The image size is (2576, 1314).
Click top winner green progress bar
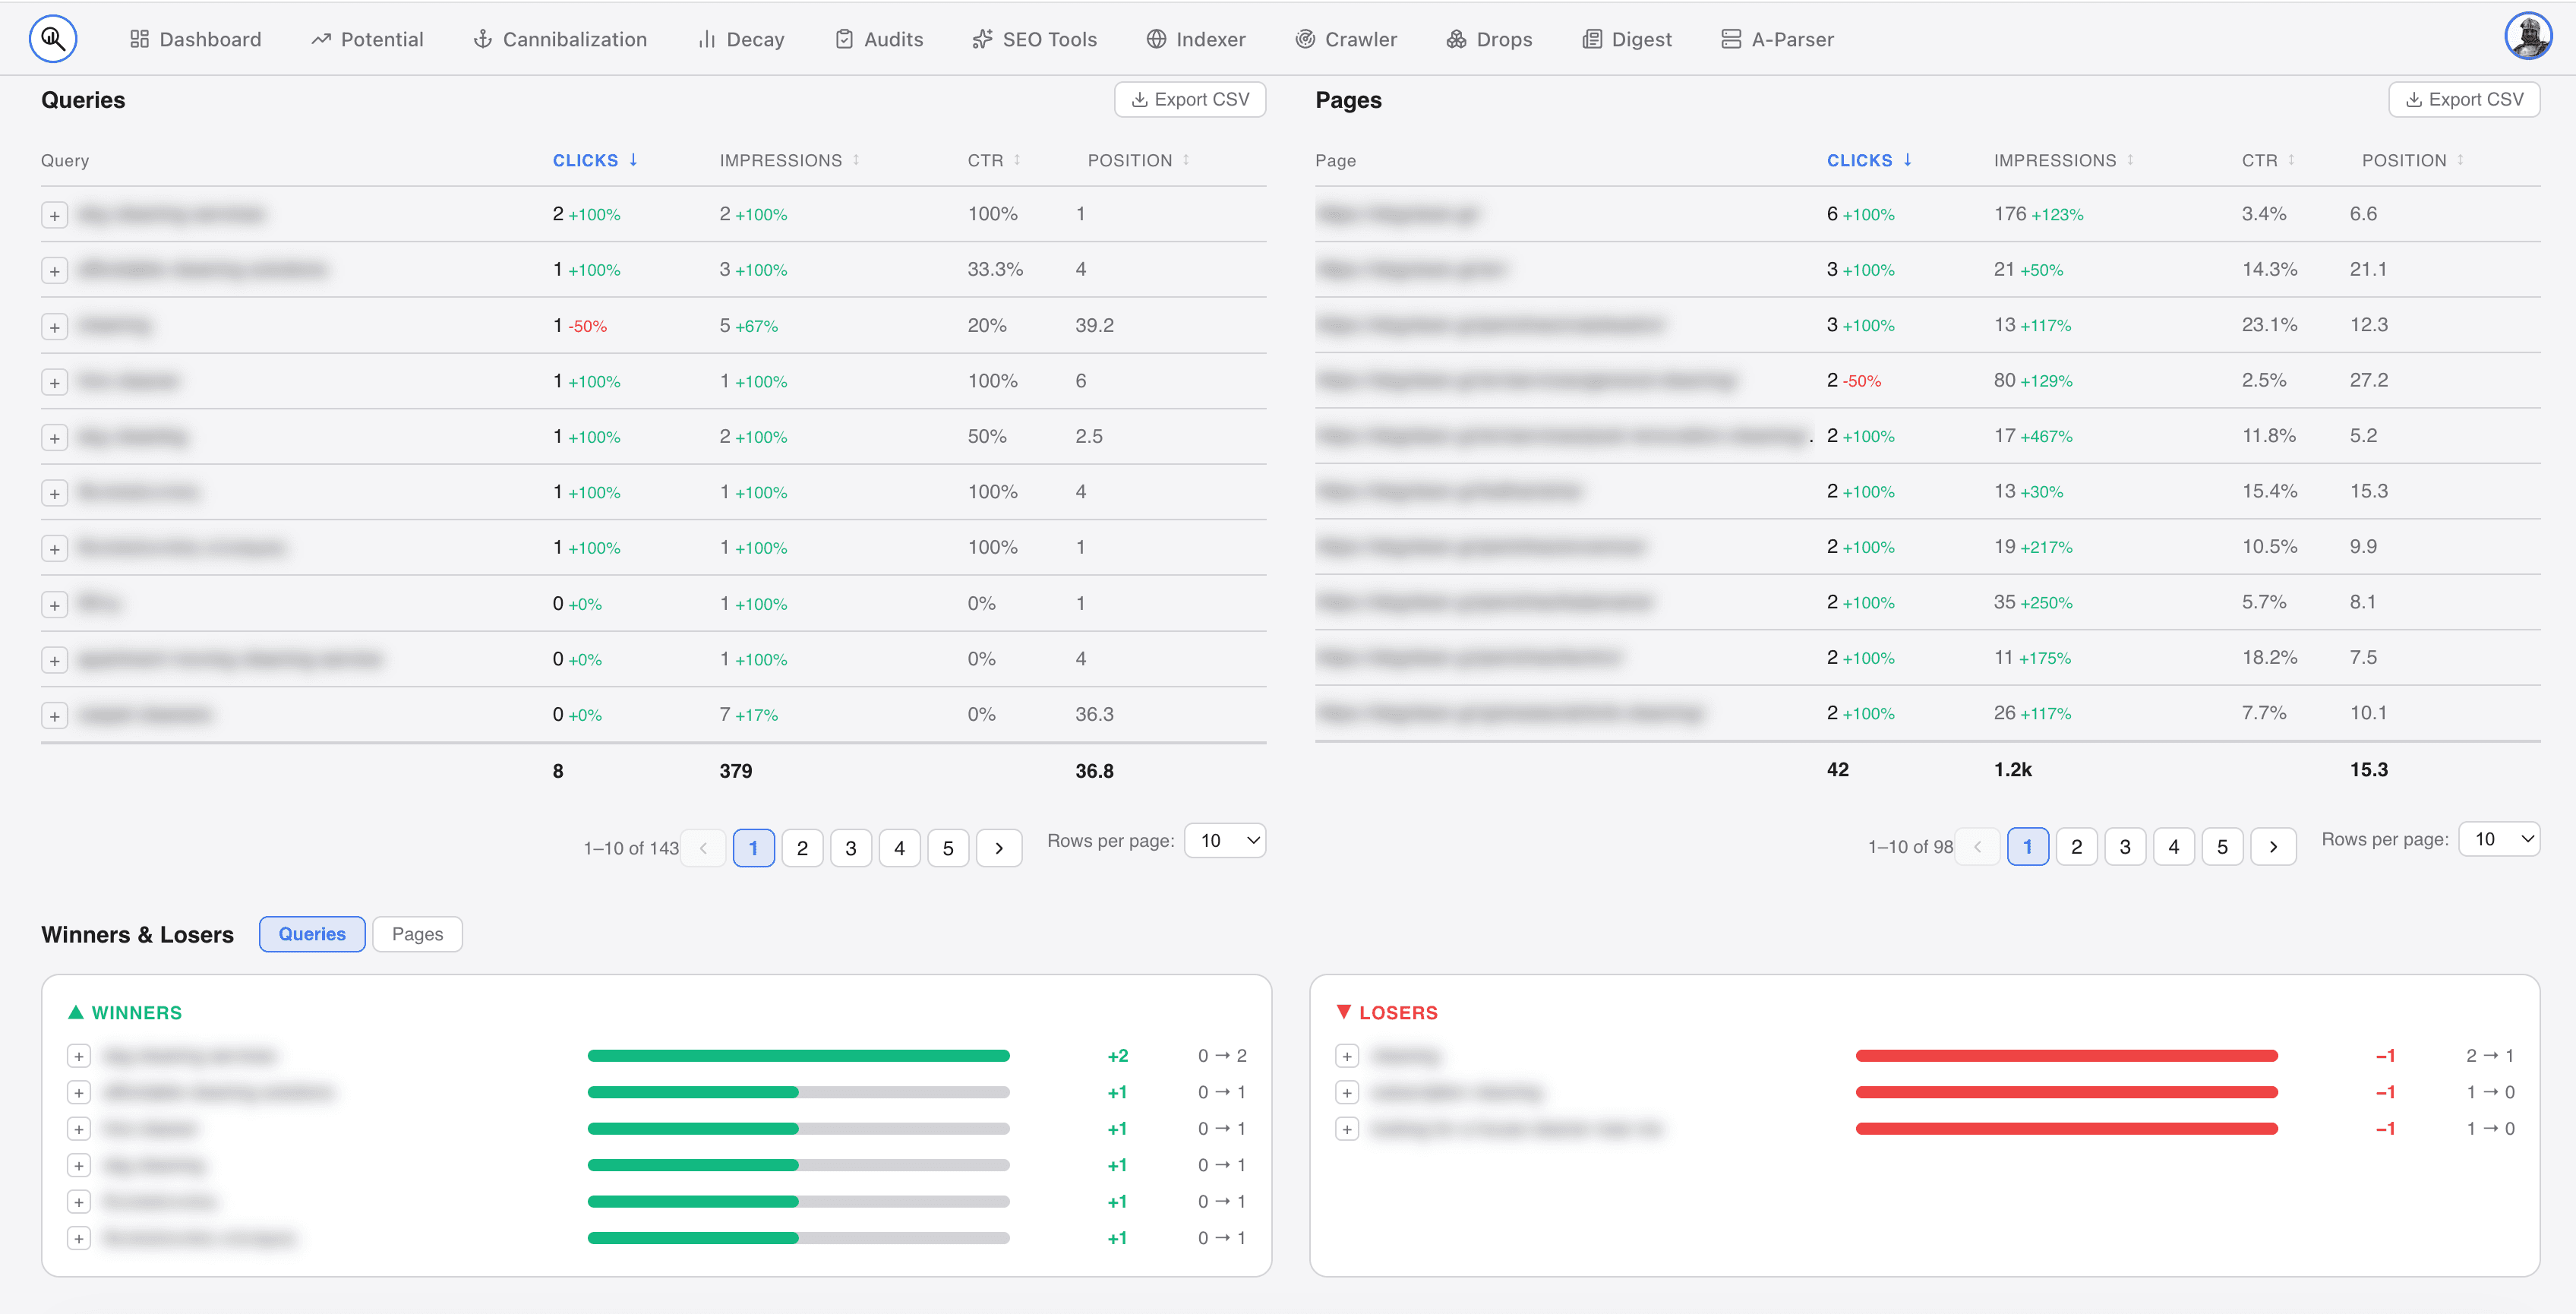(798, 1056)
